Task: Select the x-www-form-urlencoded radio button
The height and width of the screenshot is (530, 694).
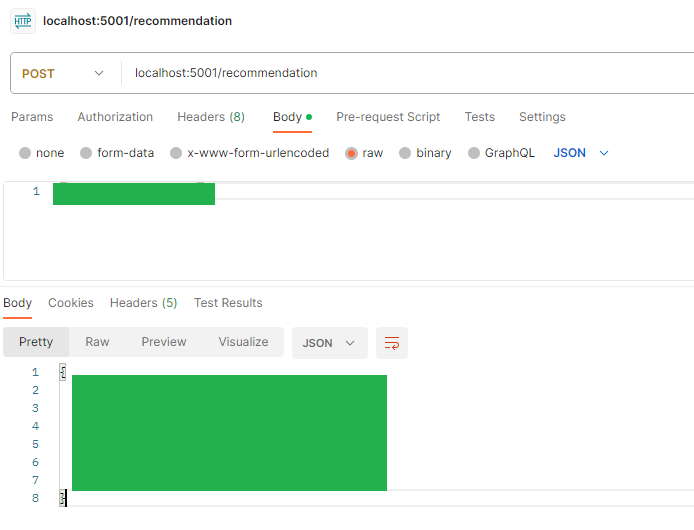Action: [176, 153]
